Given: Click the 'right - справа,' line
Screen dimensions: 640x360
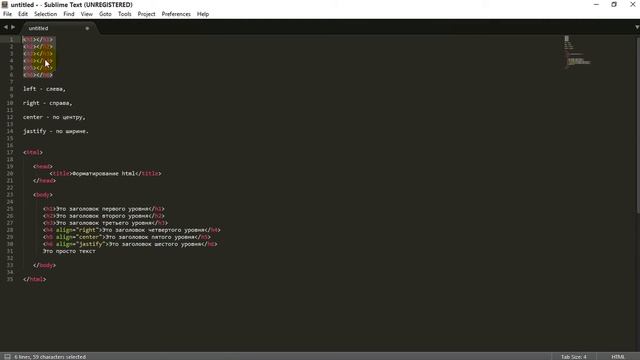Looking at the screenshot, I should coord(47,103).
